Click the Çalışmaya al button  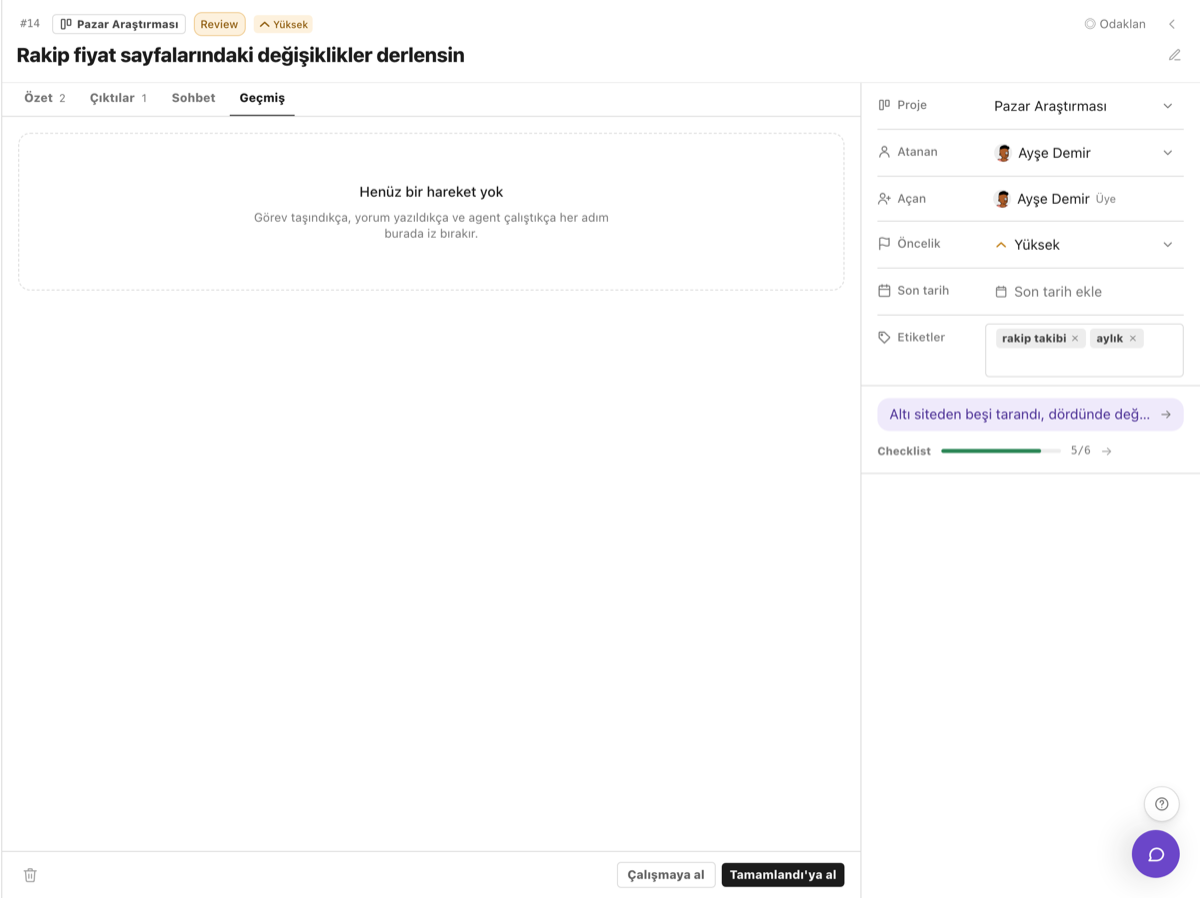click(666, 875)
